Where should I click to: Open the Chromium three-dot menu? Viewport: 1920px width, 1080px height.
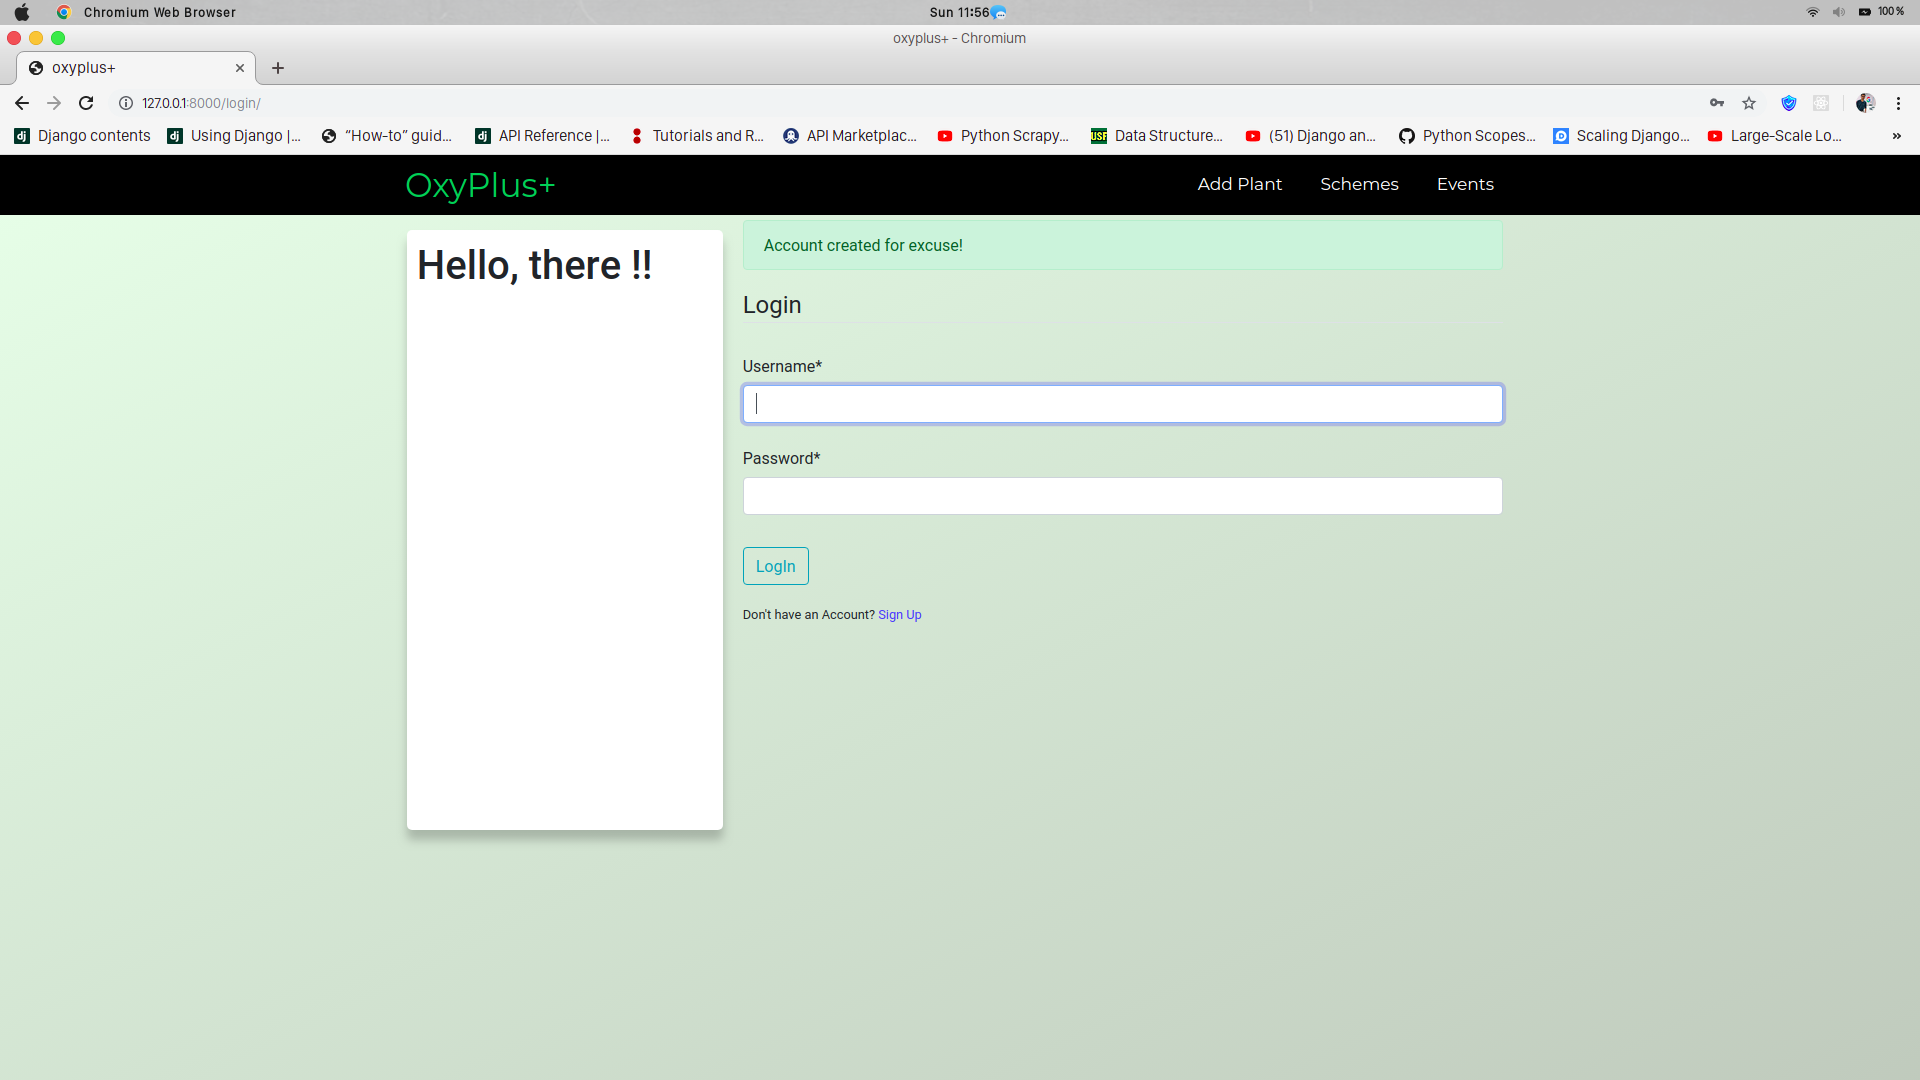tap(1898, 103)
